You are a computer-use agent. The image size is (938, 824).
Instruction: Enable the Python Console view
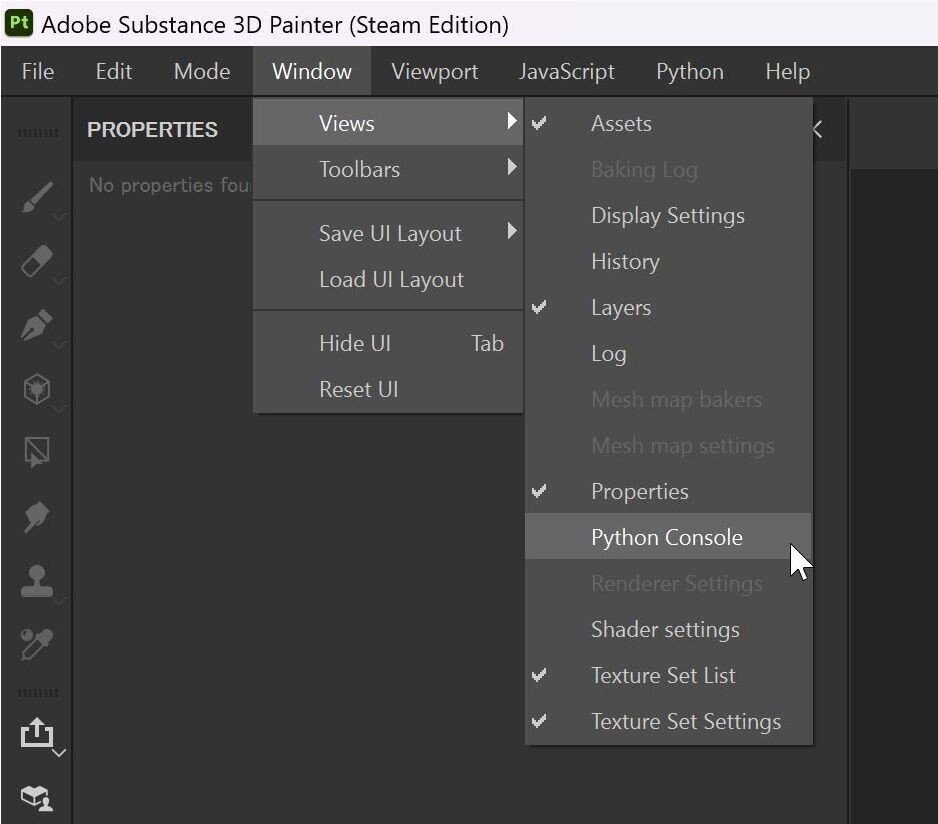[668, 537]
